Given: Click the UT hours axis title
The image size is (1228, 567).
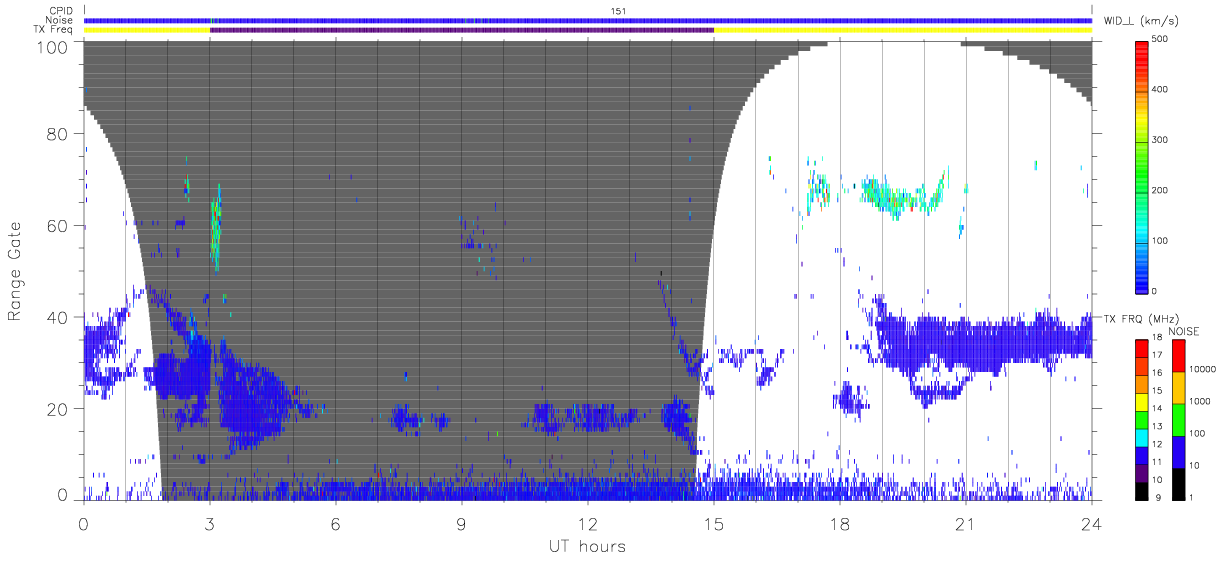Looking at the screenshot, I should [x=586, y=547].
